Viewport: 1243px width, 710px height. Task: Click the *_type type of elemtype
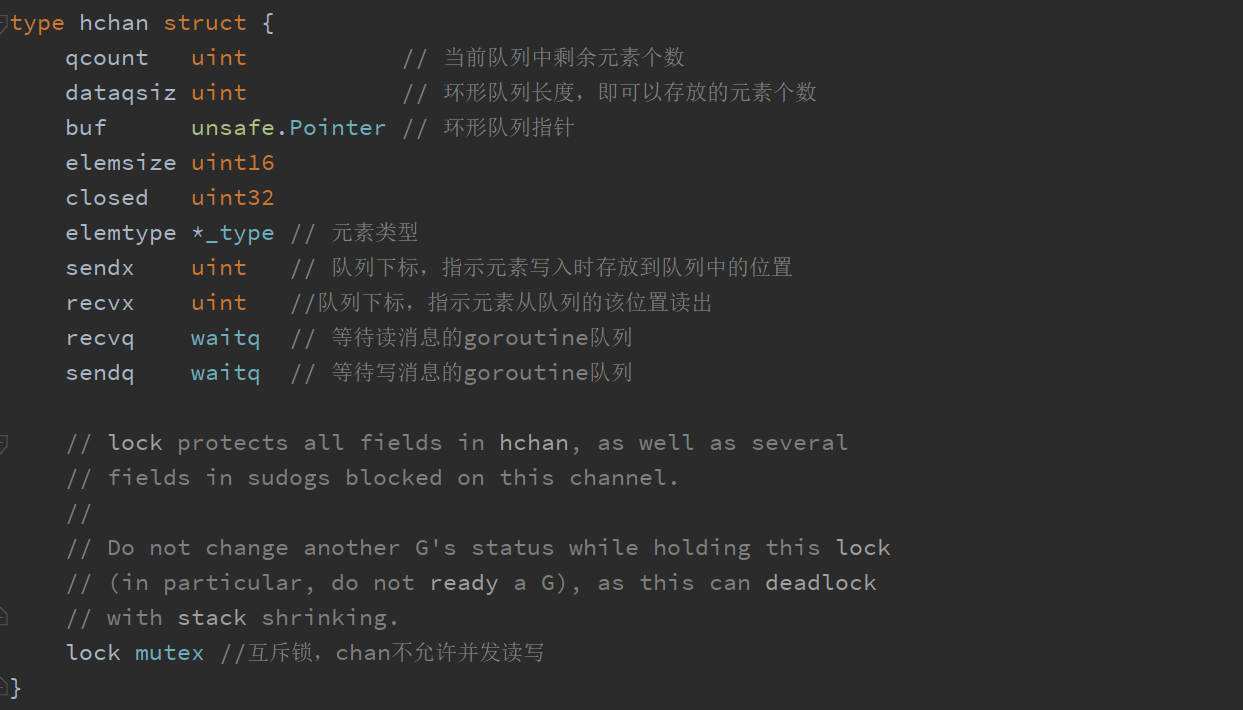pos(233,233)
